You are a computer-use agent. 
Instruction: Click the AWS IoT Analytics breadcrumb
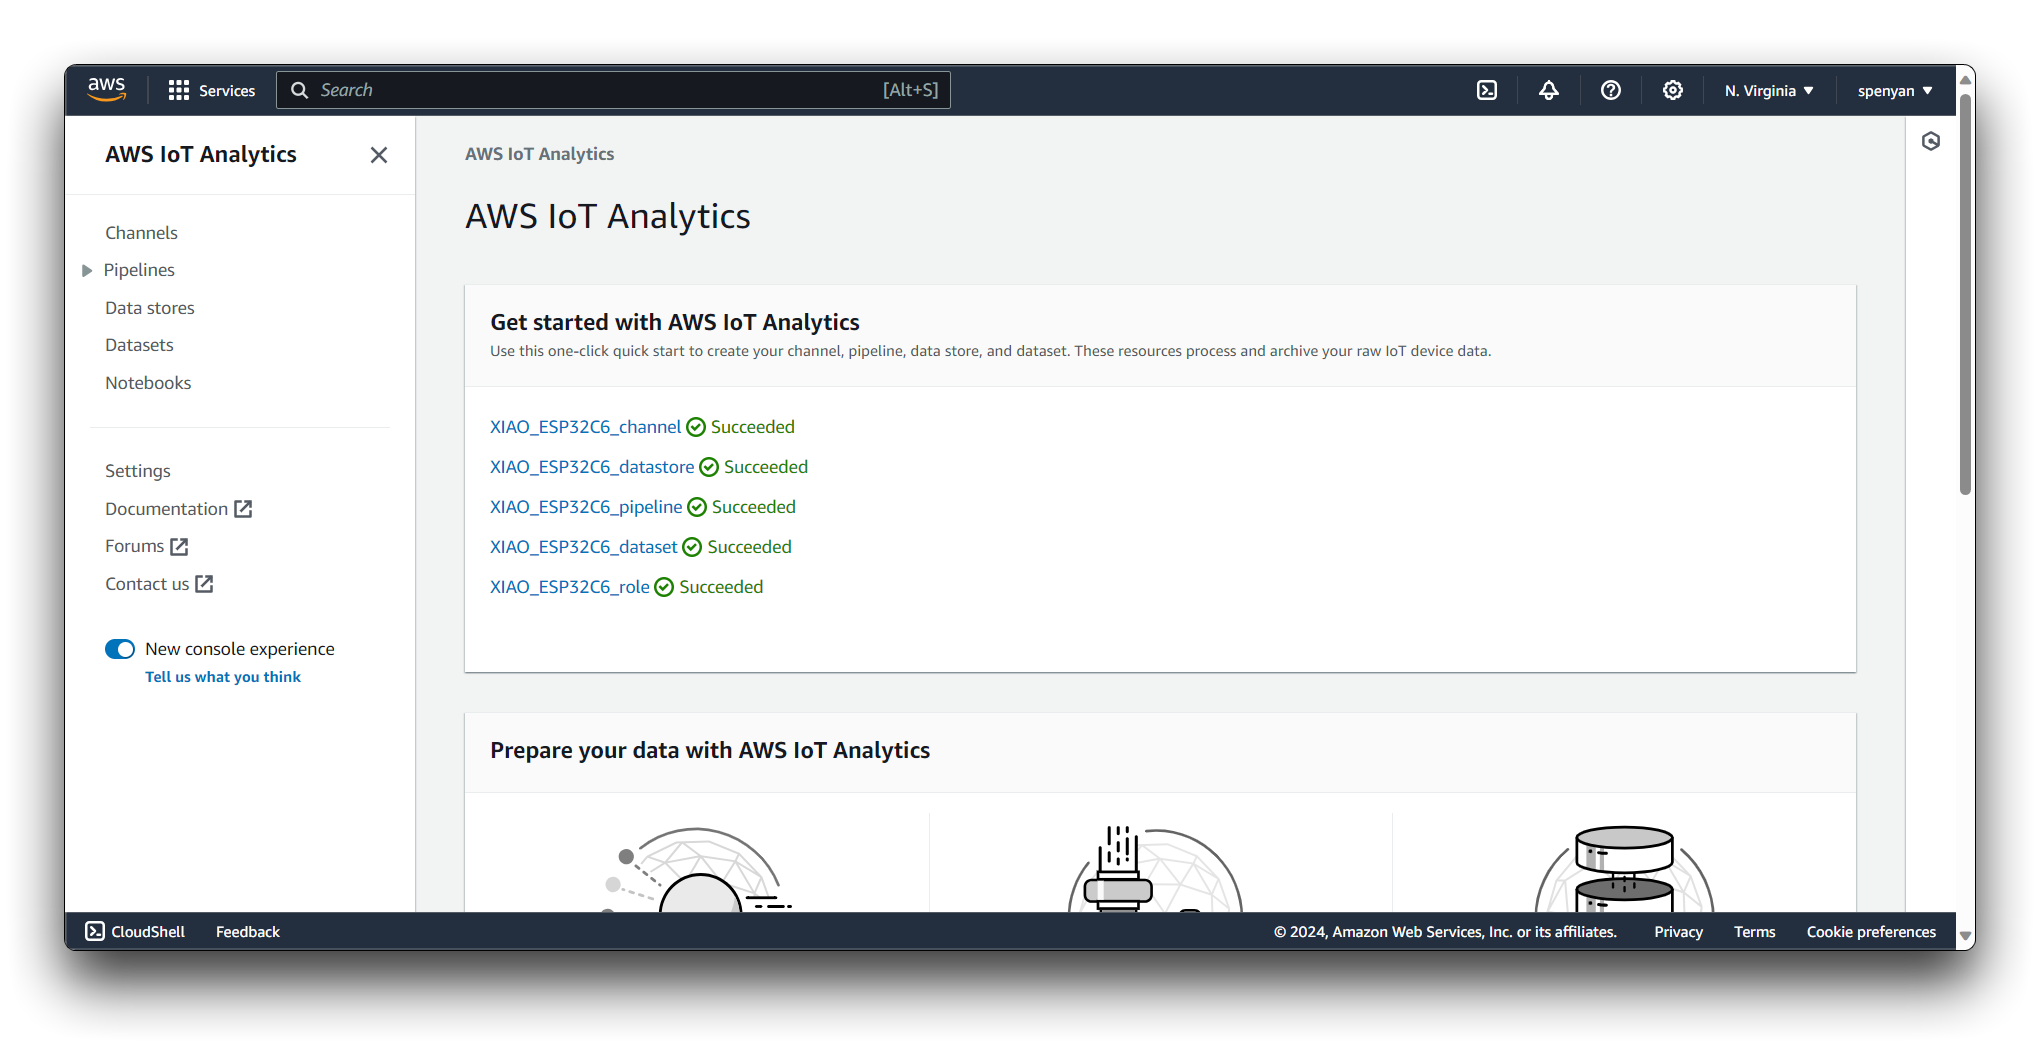(x=539, y=154)
